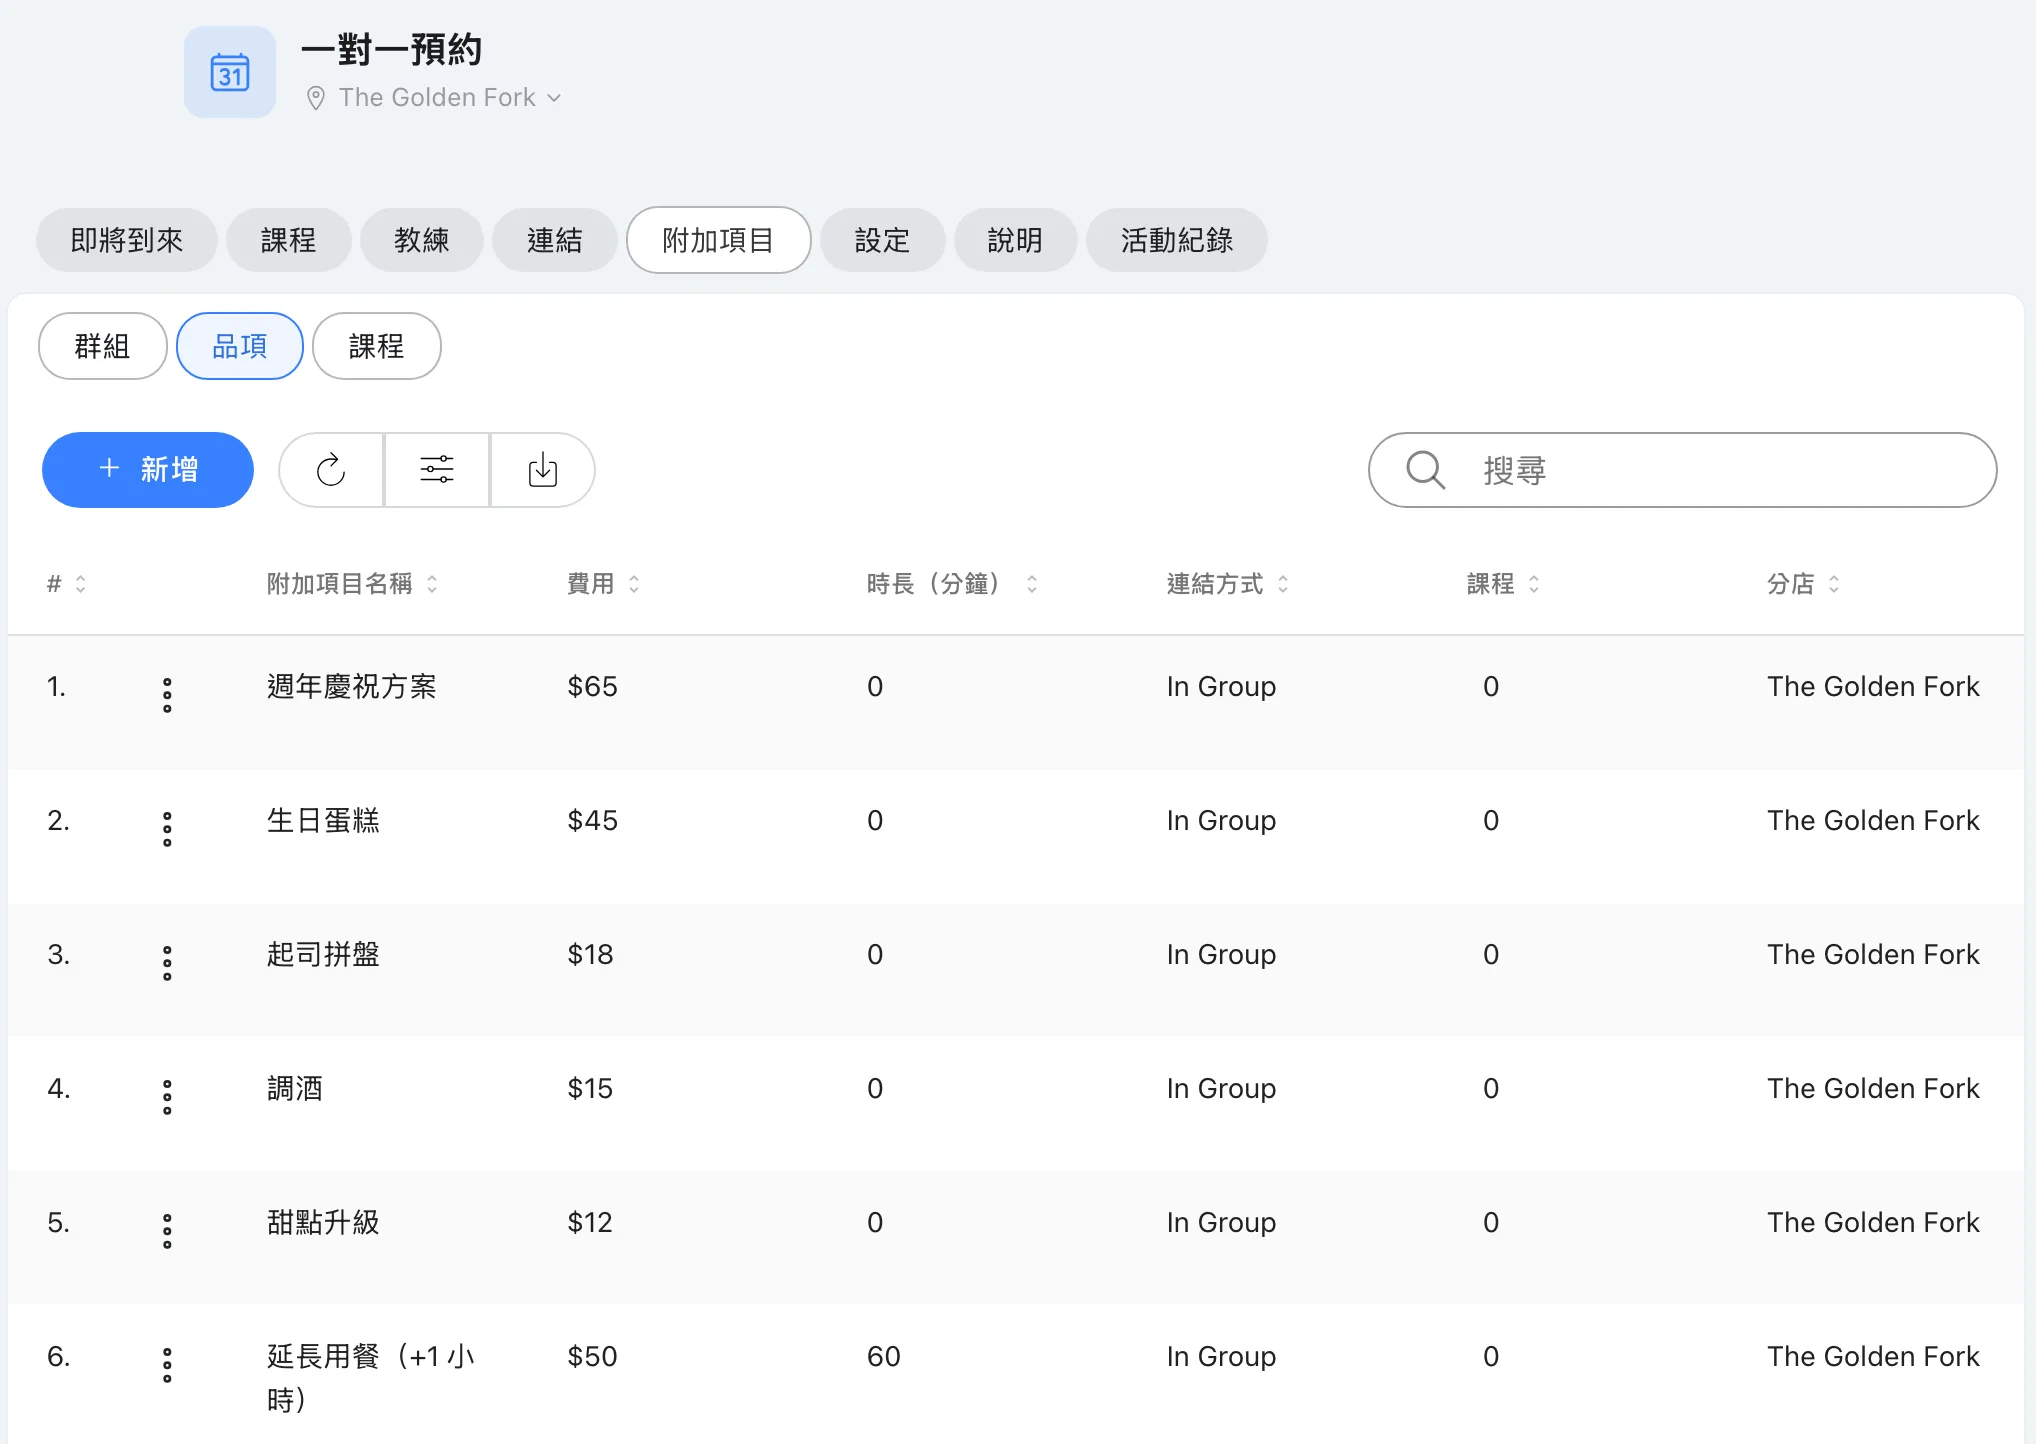
Task: Switch to the 即將到來 tab
Action: [127, 240]
